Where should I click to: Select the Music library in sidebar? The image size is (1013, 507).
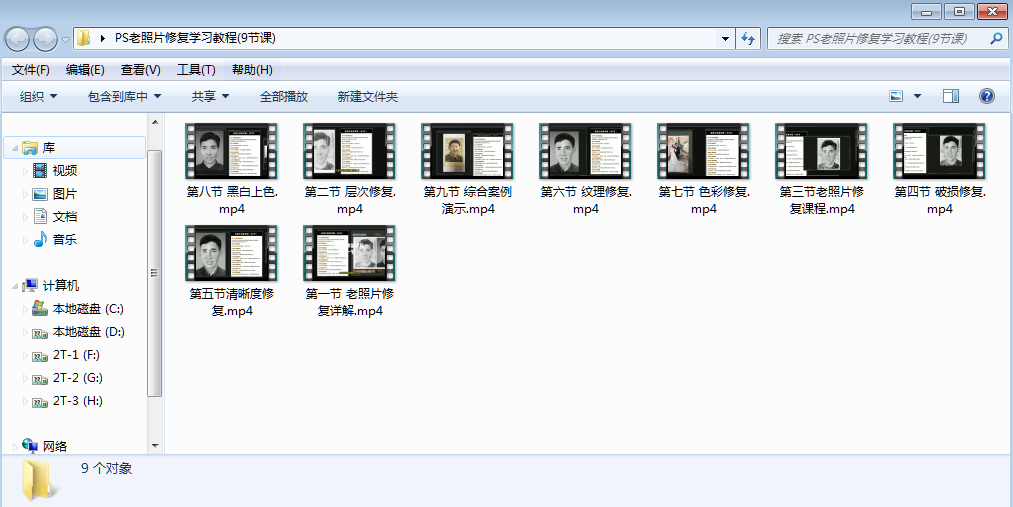point(40,240)
